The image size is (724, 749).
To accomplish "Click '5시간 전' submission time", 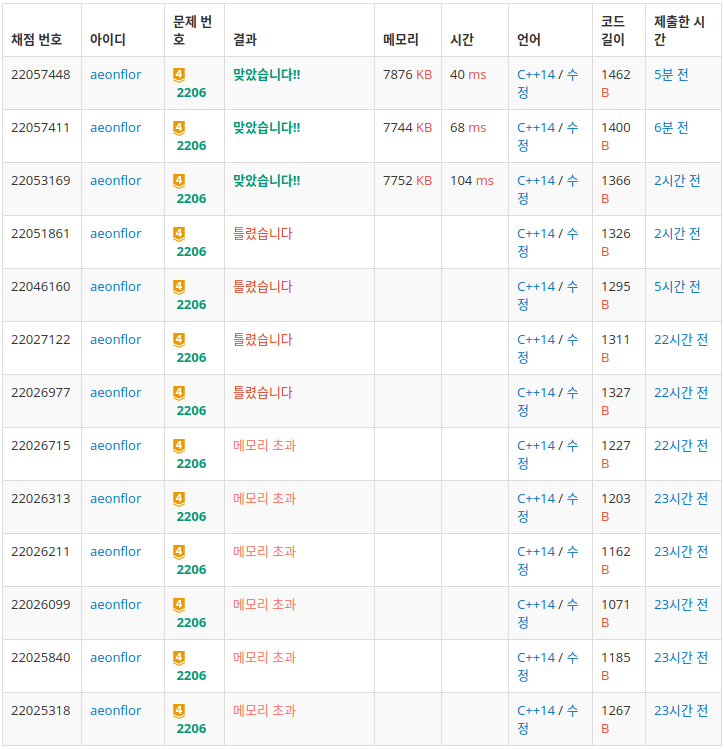I will 677,287.
